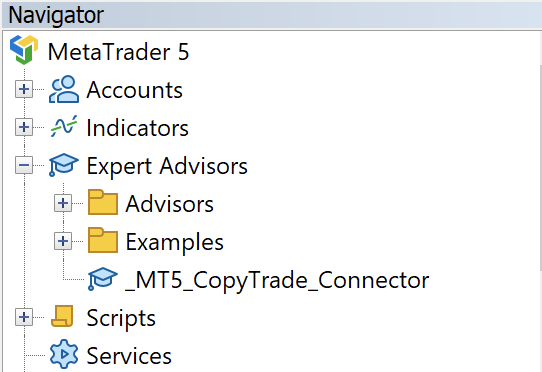Click the _MT5_CopyTrade_Connector cap icon

102,278
